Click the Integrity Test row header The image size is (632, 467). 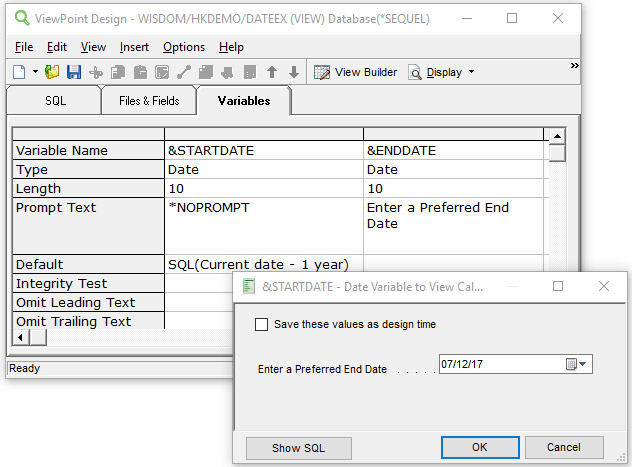click(88, 283)
